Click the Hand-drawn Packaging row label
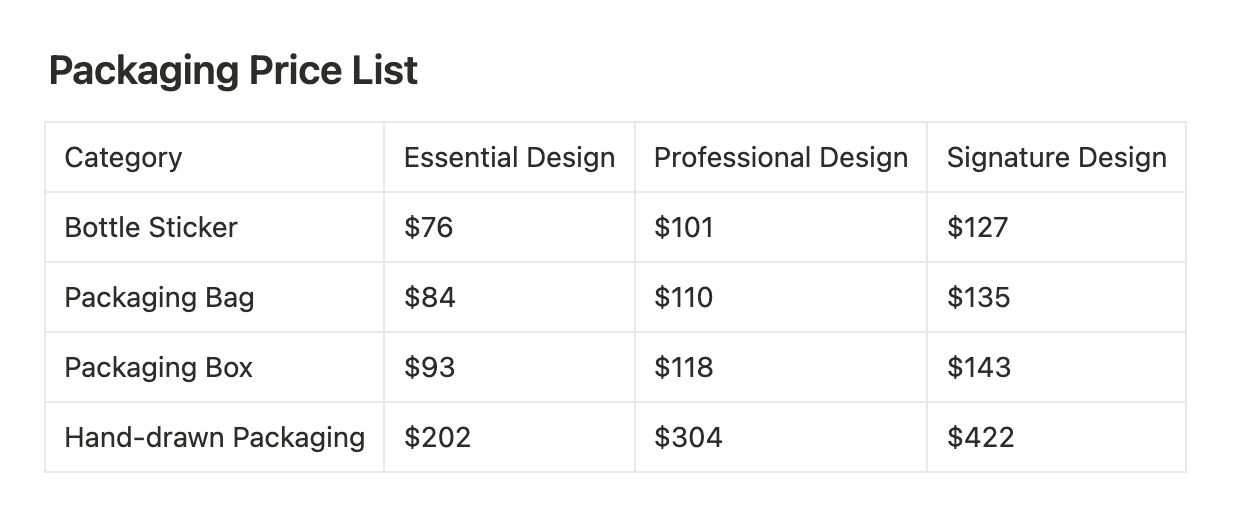Screen dimensions: 1238x528 214,438
